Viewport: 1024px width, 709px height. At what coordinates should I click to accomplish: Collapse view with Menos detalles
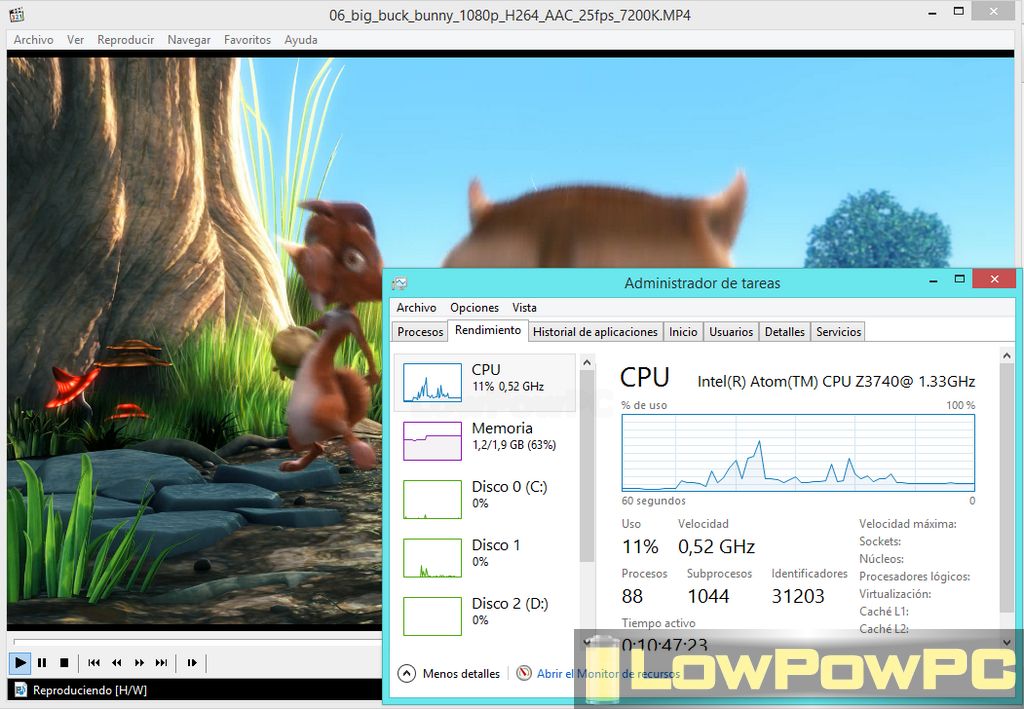450,674
